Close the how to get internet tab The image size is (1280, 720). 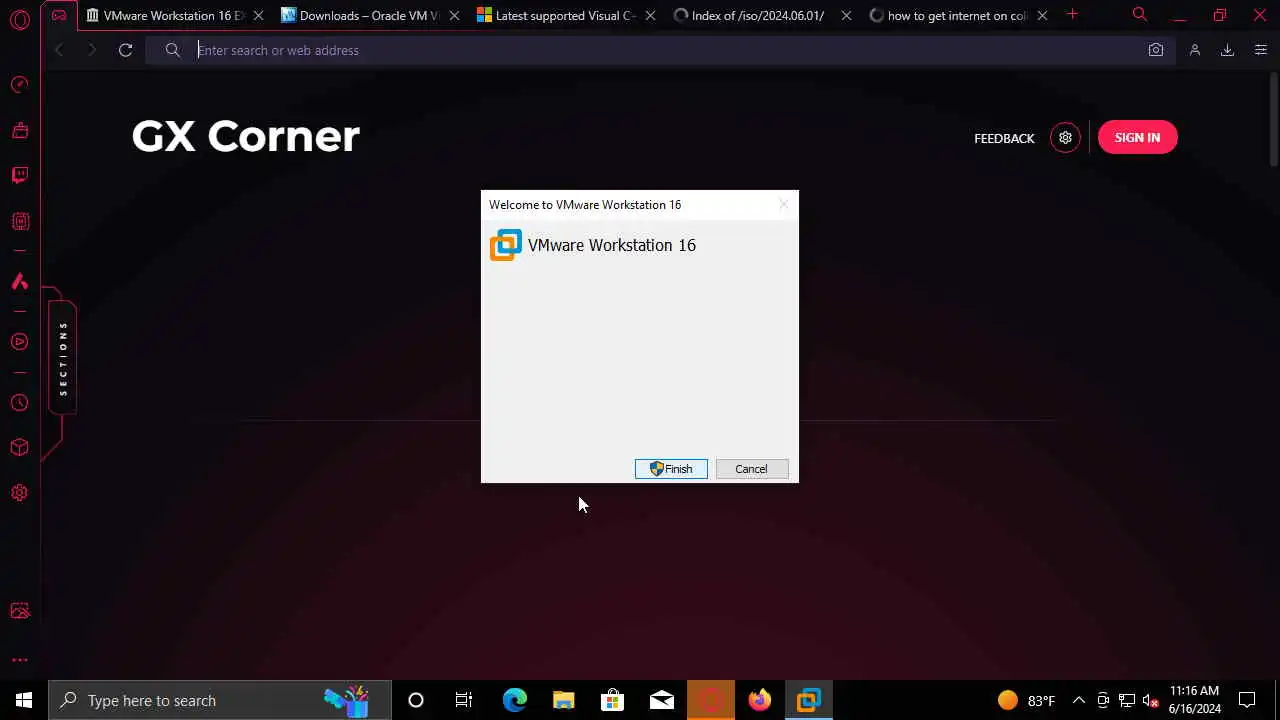tap(1042, 15)
